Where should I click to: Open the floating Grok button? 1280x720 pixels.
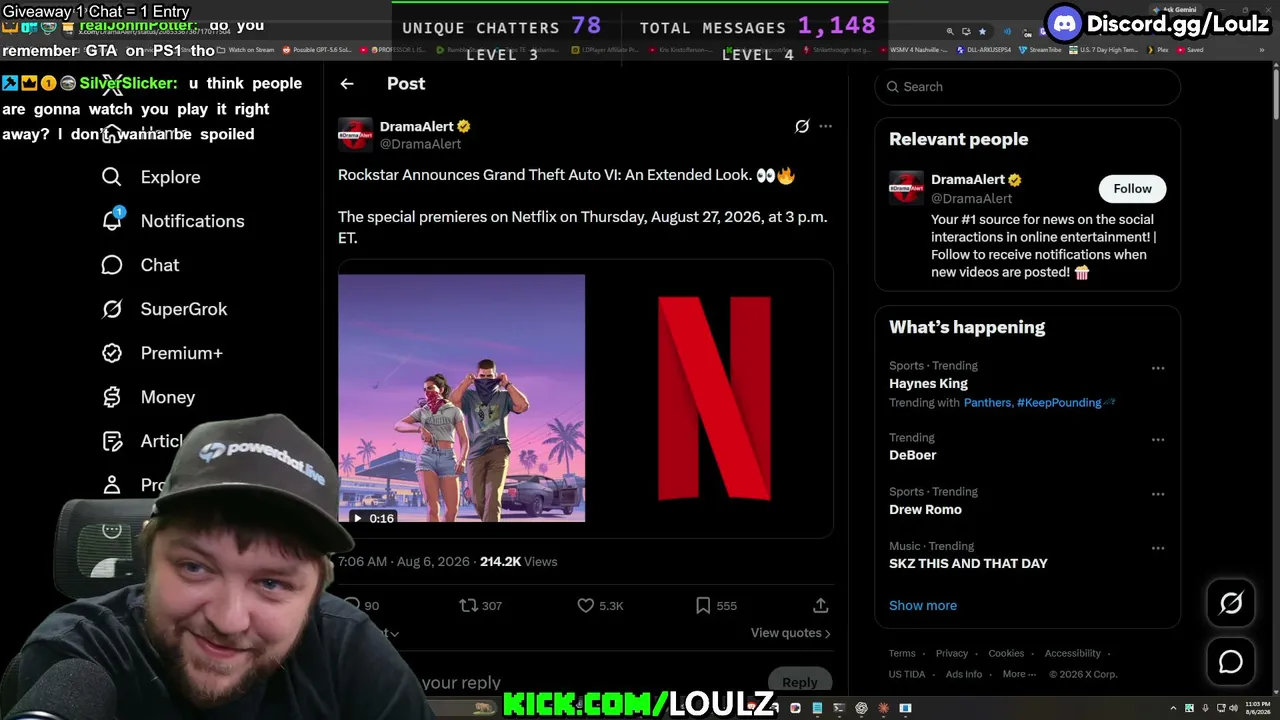coord(1231,603)
